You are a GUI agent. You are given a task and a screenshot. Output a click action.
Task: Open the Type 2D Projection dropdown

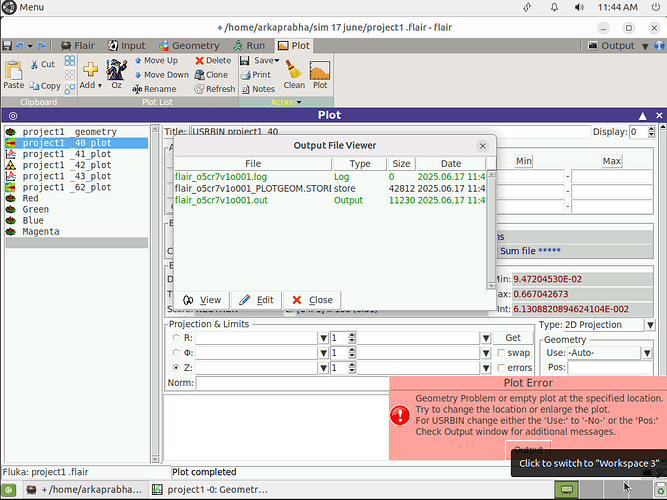pos(650,325)
